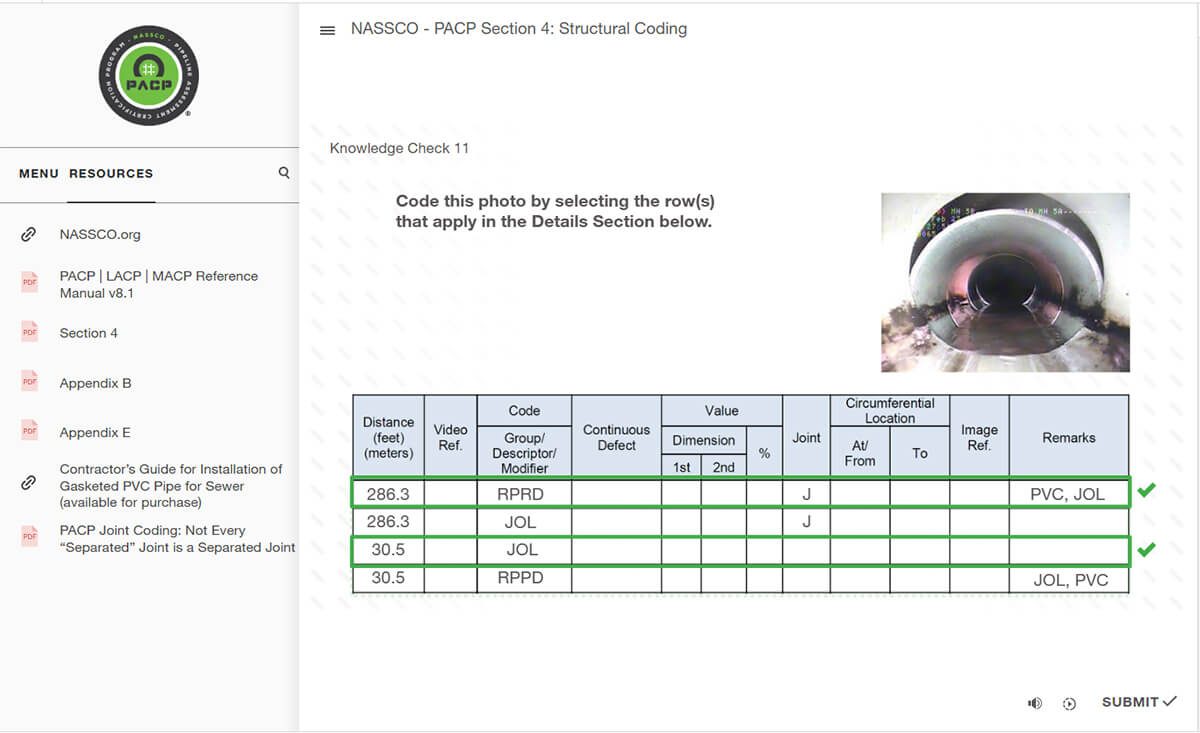Click the 'Distance (feet) (meters)' header

click(388, 437)
